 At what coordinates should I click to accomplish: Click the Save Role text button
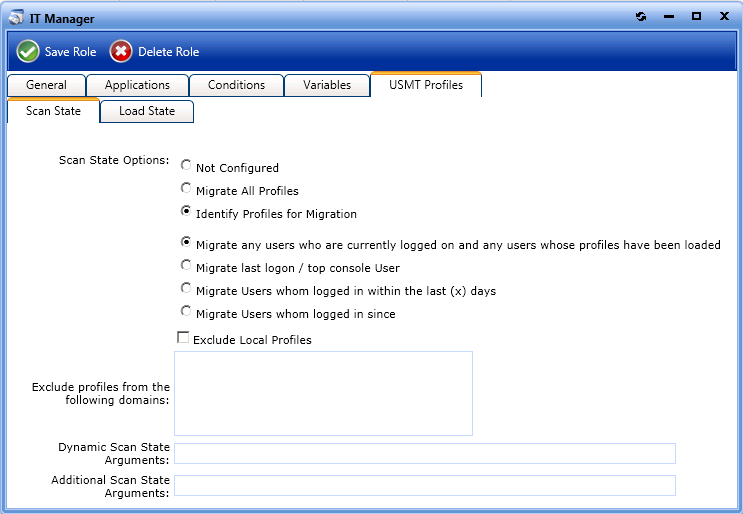(x=71, y=52)
